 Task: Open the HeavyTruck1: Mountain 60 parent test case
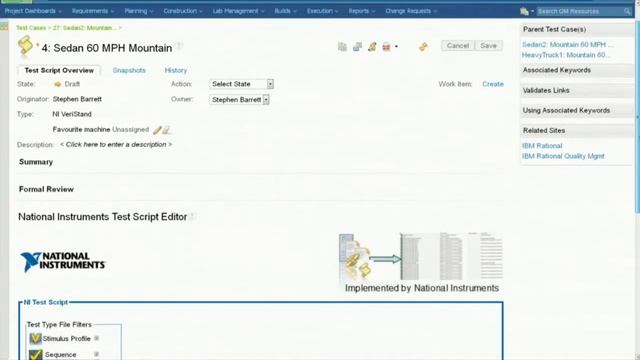pyautogui.click(x=566, y=55)
